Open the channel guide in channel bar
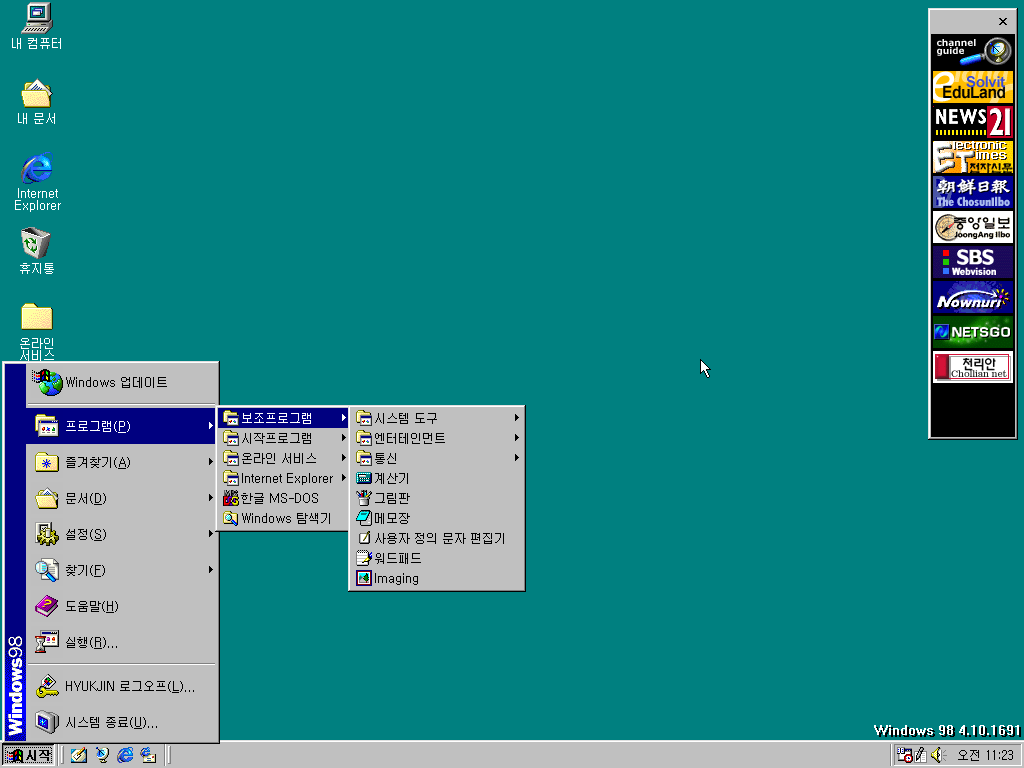The image size is (1024, 768). click(972, 51)
